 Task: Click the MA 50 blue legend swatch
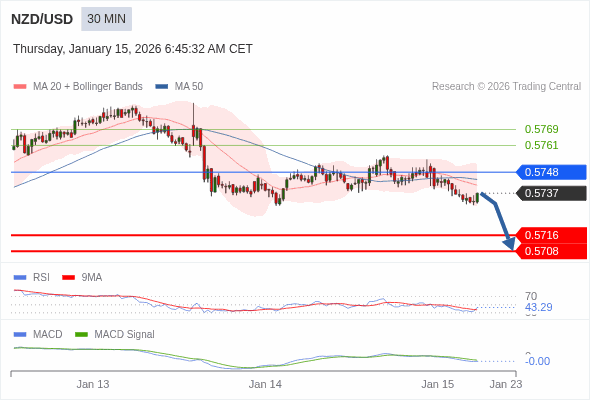[162, 87]
